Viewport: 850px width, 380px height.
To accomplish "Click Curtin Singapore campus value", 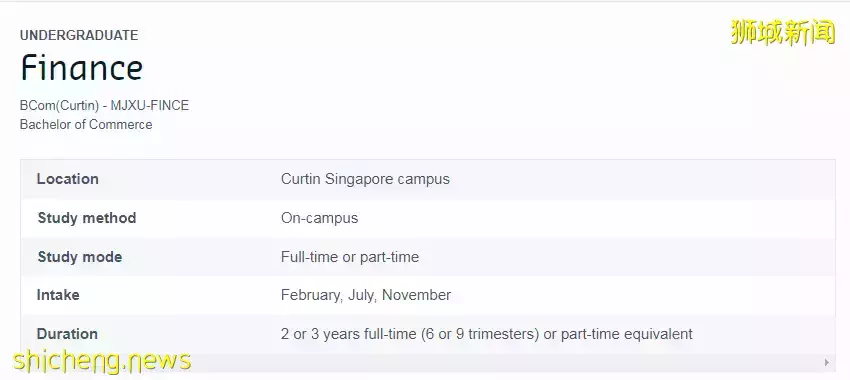I will tap(365, 179).
